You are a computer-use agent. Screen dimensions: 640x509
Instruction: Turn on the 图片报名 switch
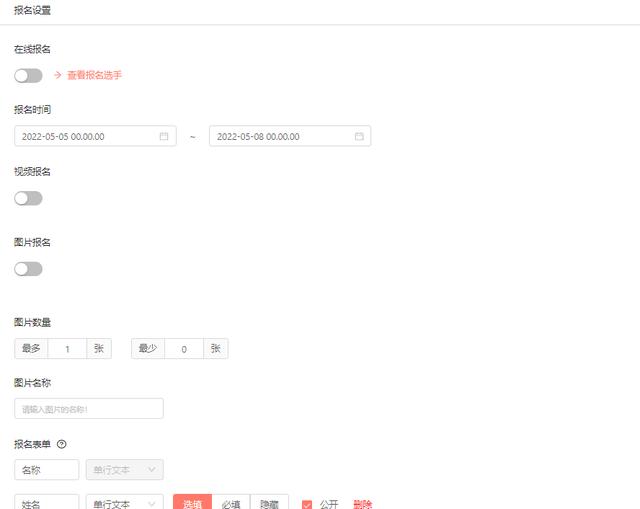click(x=28, y=269)
